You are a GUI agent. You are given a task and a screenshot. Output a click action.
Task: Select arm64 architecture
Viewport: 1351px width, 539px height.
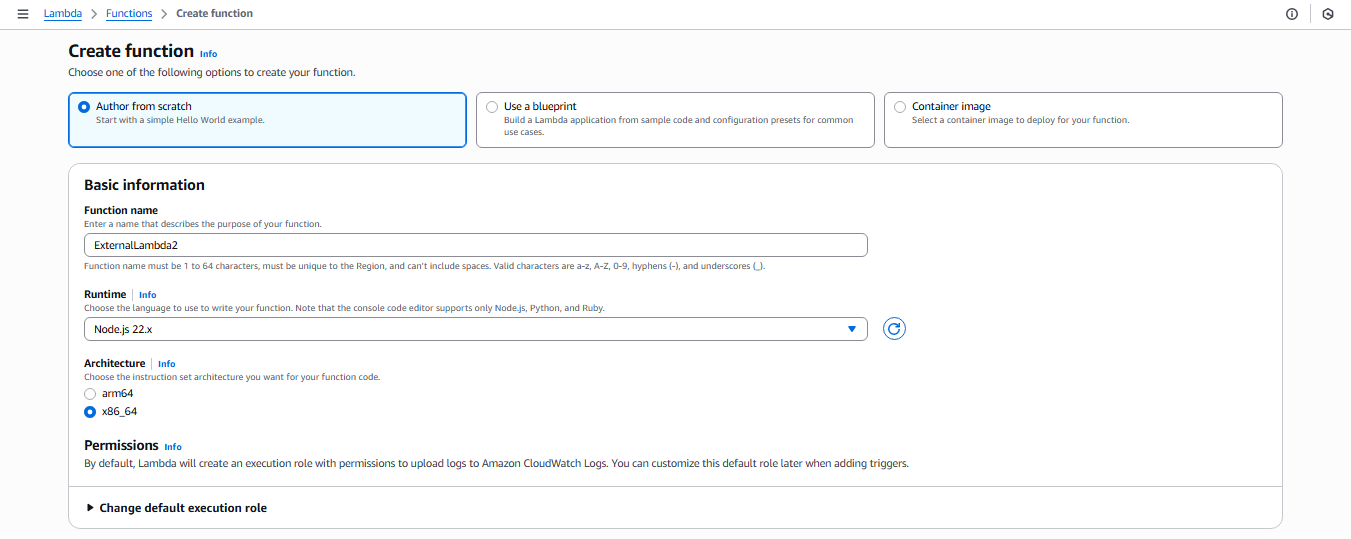(x=90, y=394)
